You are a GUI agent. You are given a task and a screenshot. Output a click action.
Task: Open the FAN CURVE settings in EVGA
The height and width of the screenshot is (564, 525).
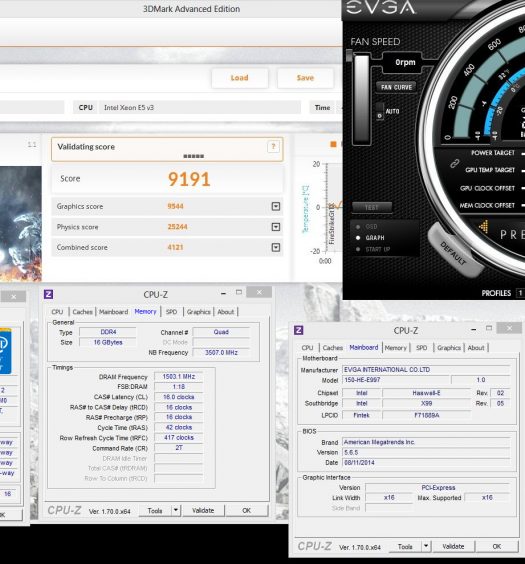(396, 87)
